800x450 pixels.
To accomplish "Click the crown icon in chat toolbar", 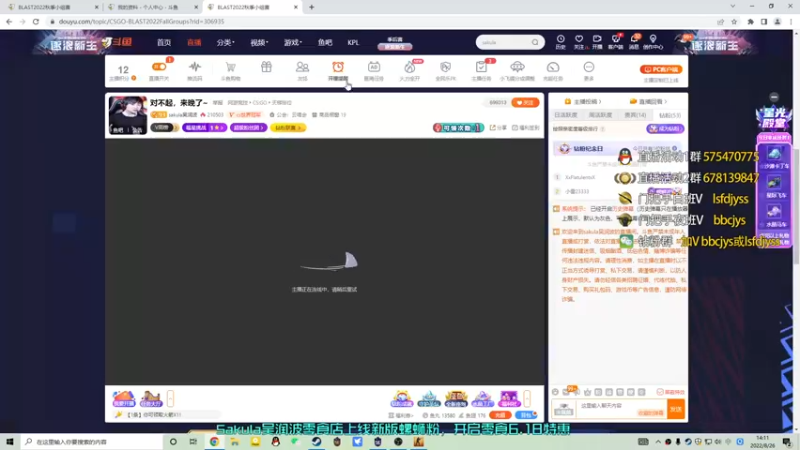I will coord(587,392).
